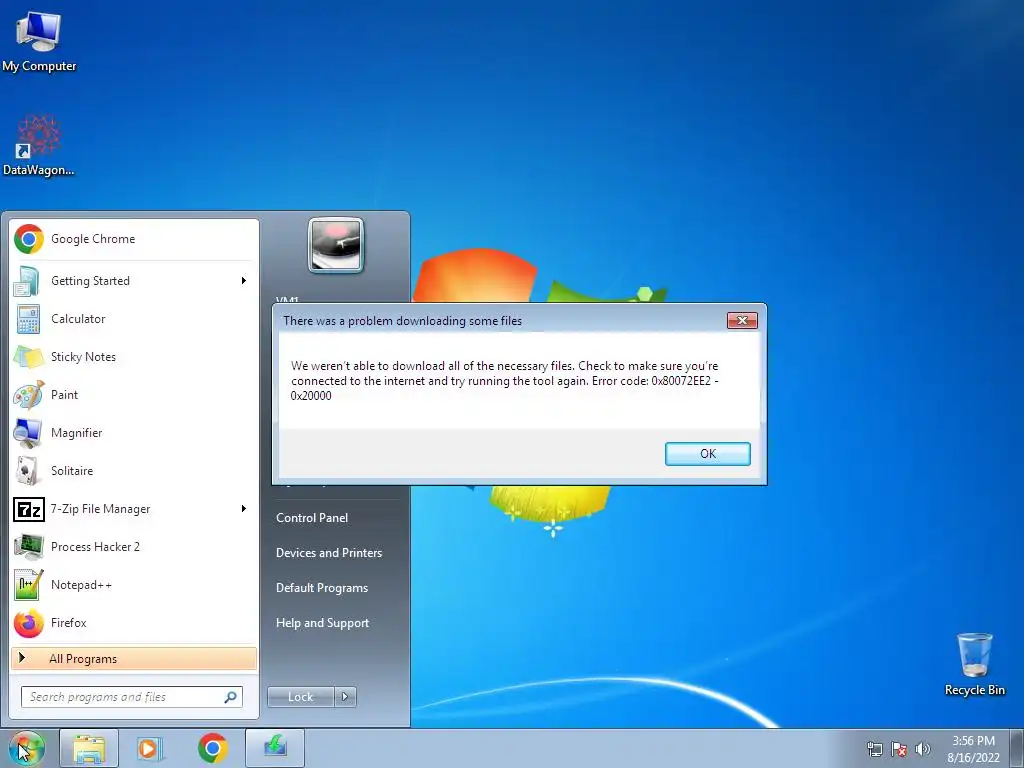This screenshot has width=1024, height=768.
Task: Launch Firefox from Start menu
Action: pos(134,622)
